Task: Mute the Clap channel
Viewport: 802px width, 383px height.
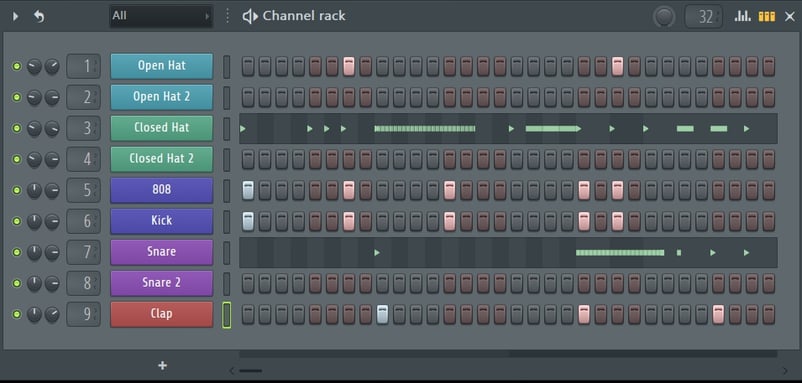Action: 17,314
